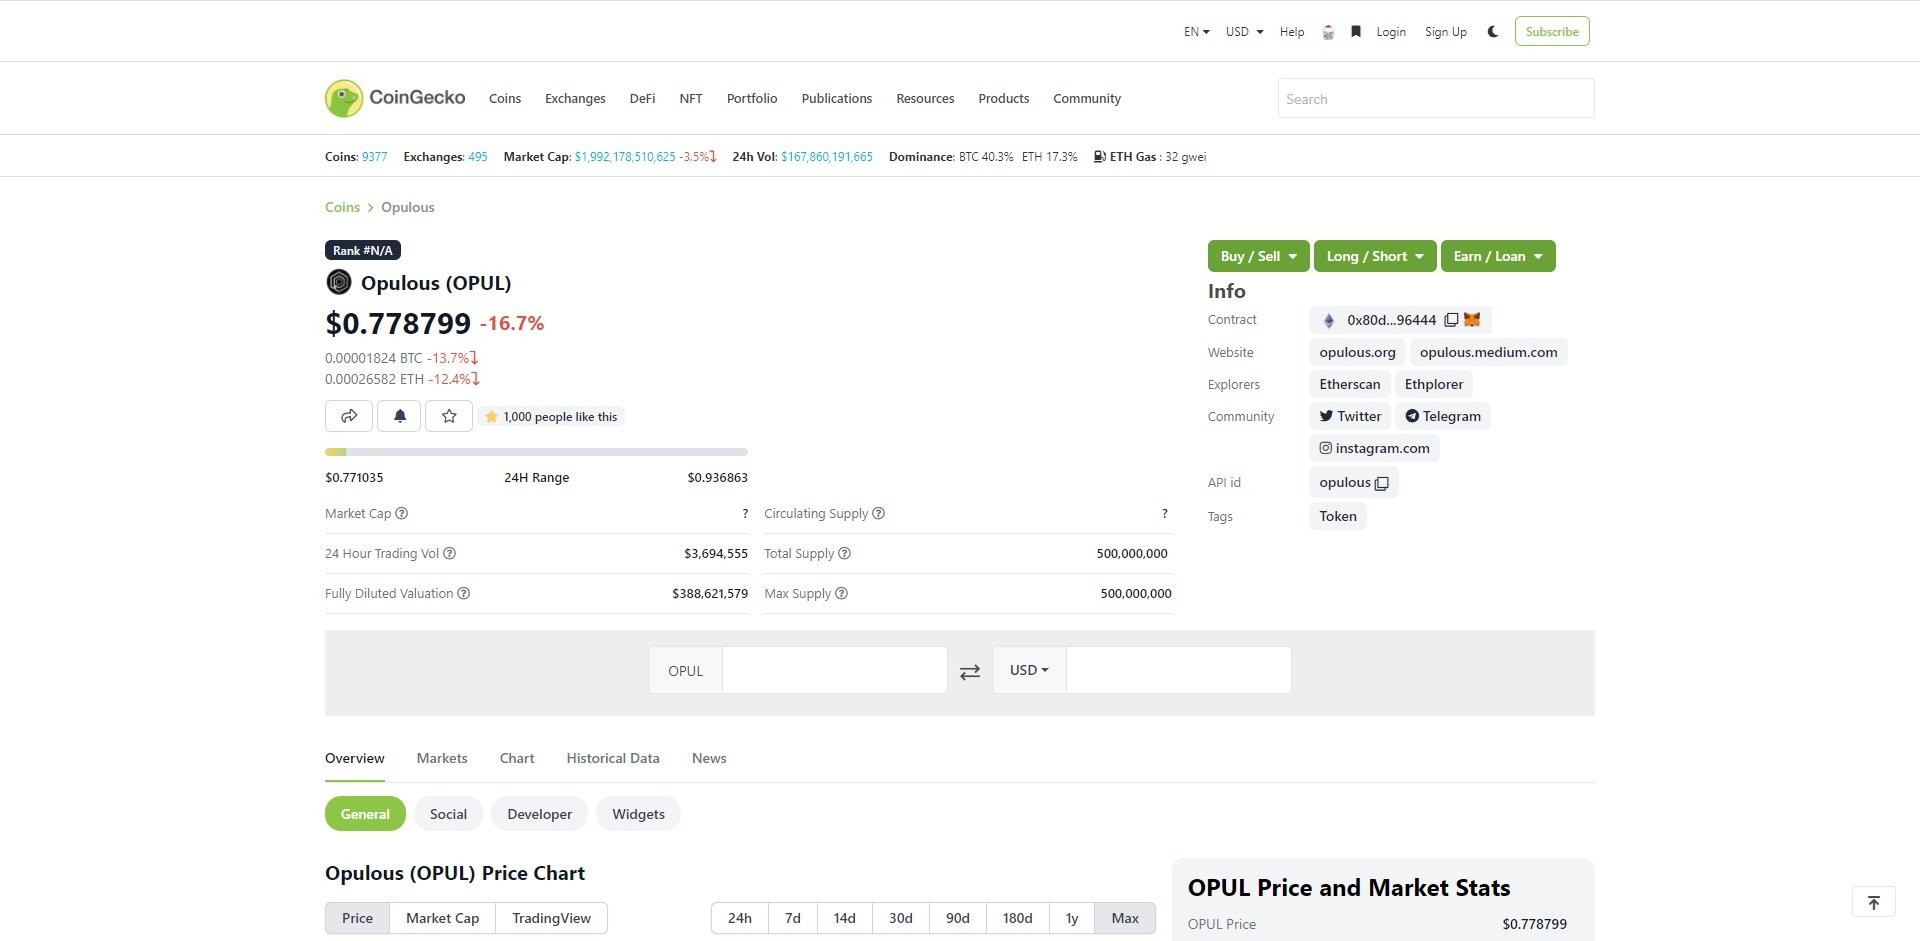
Task: Click inside the OPUL amount input field
Action: pyautogui.click(x=834, y=670)
